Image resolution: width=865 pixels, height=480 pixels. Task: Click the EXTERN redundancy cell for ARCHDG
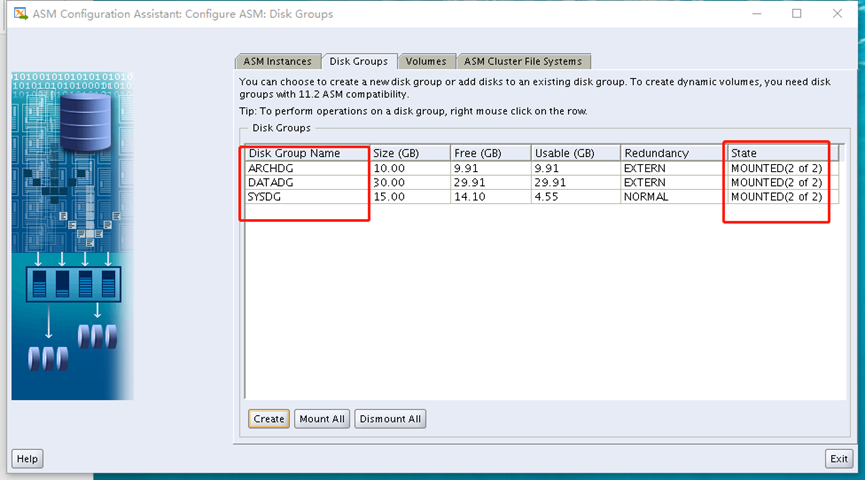coord(674,168)
